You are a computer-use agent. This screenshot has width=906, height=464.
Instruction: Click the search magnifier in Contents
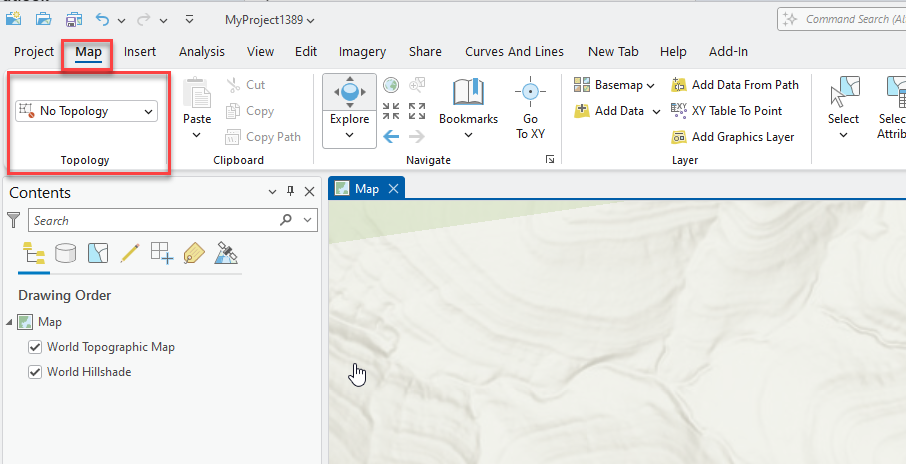click(286, 220)
